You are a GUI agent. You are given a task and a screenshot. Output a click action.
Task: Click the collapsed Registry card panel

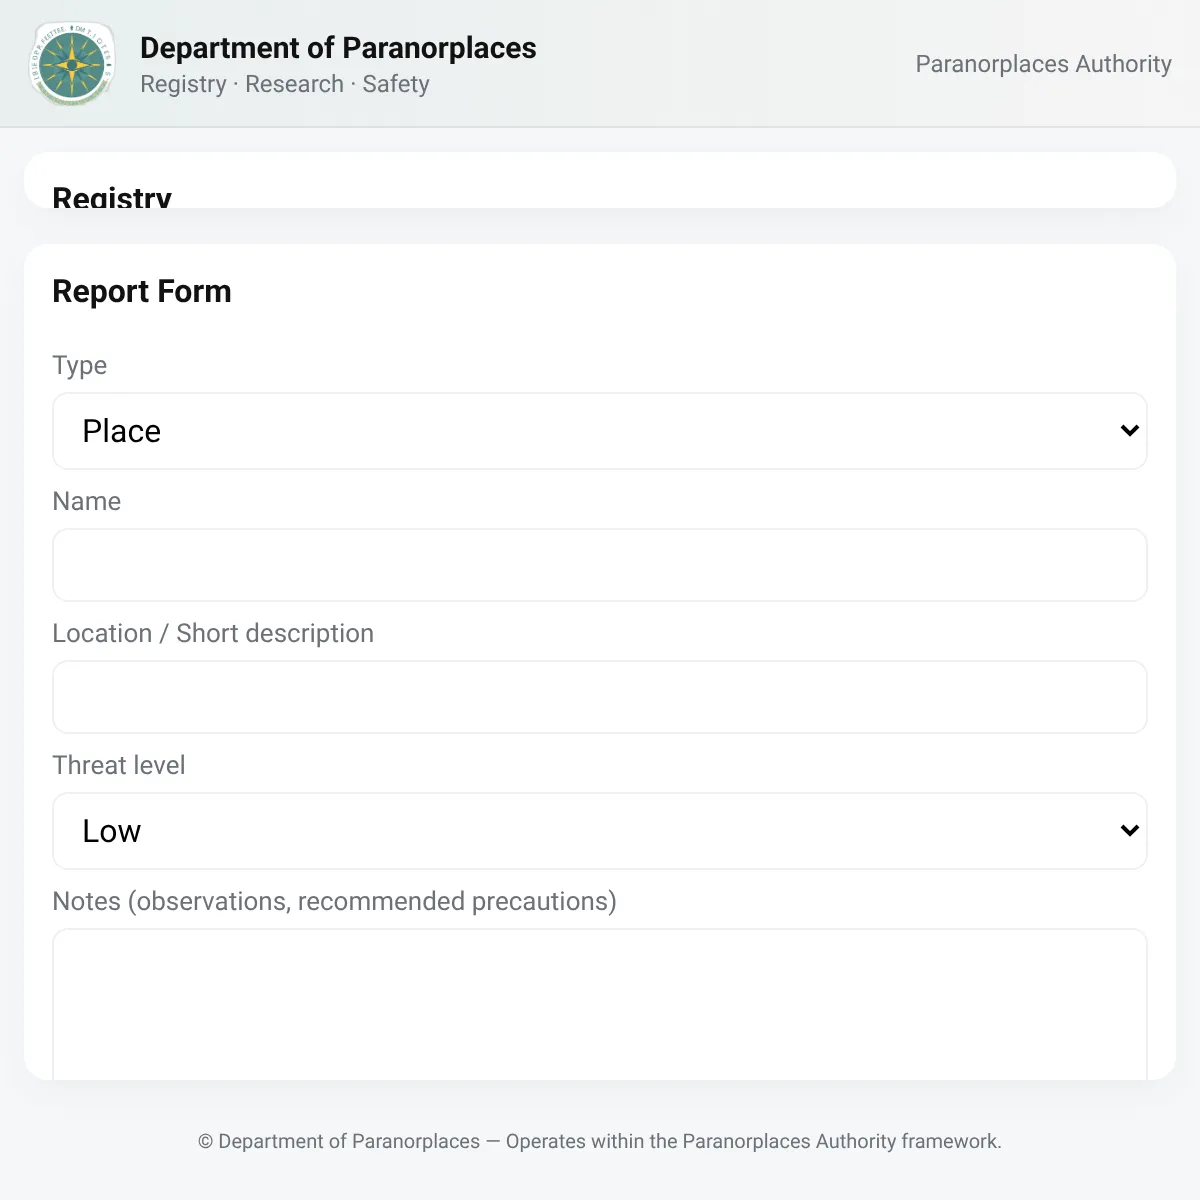pos(600,180)
